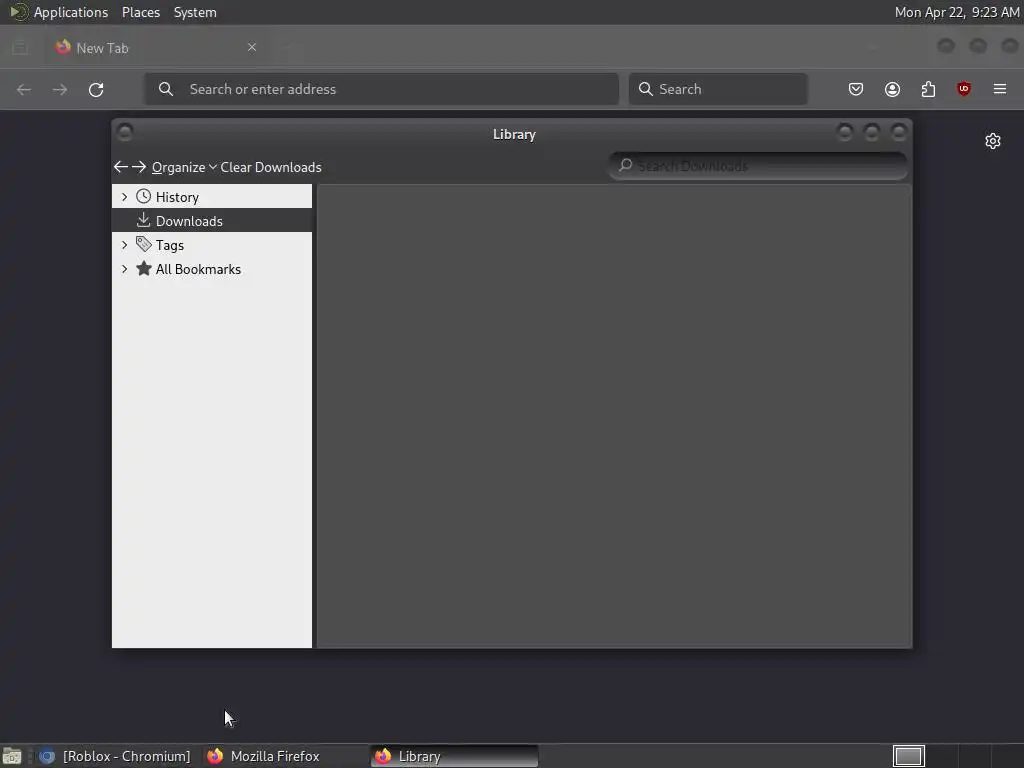Image resolution: width=1024 pixels, height=768 pixels.
Task: Open the Firefox account icon
Action: point(892,89)
